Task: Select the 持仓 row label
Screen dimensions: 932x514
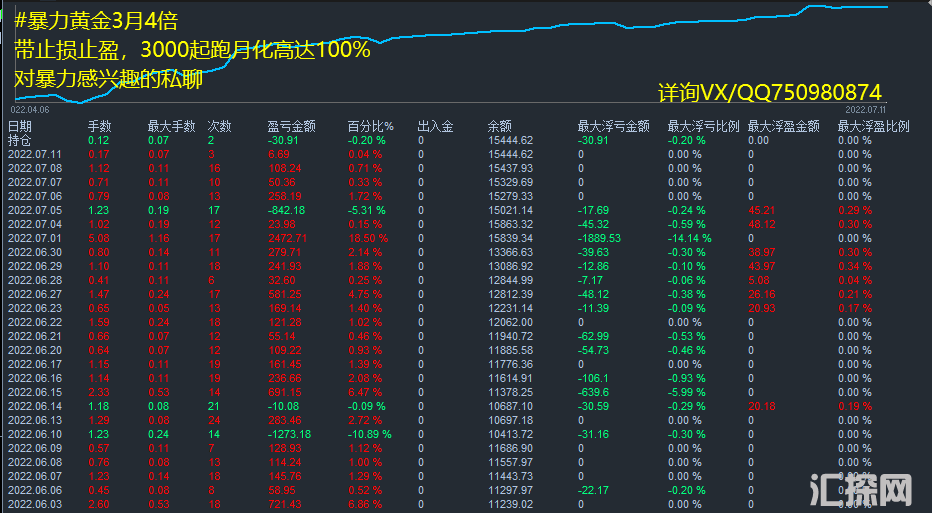Action: click(x=20, y=141)
